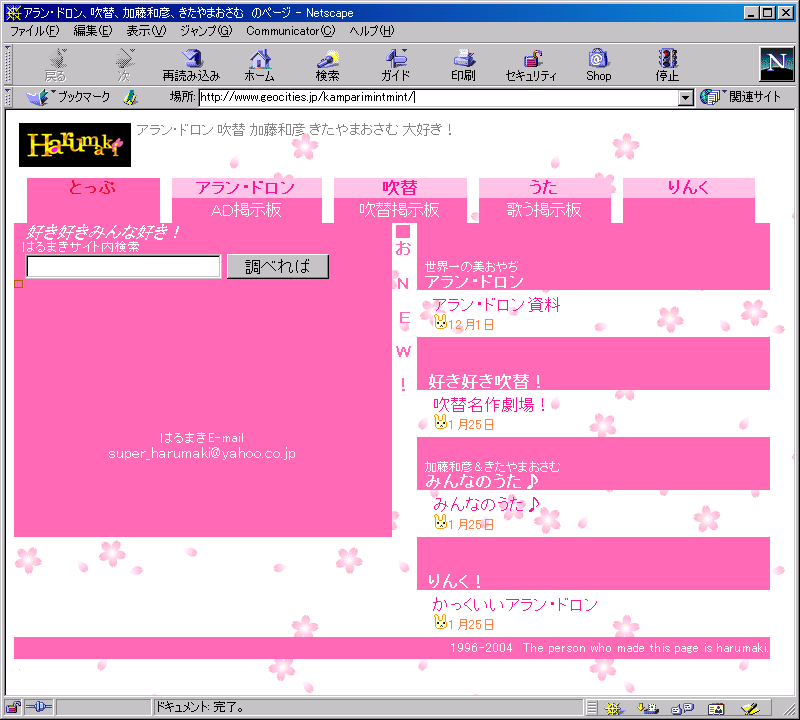The height and width of the screenshot is (720, 800).
Task: Click the Shop toolbar icon
Action: 598,65
